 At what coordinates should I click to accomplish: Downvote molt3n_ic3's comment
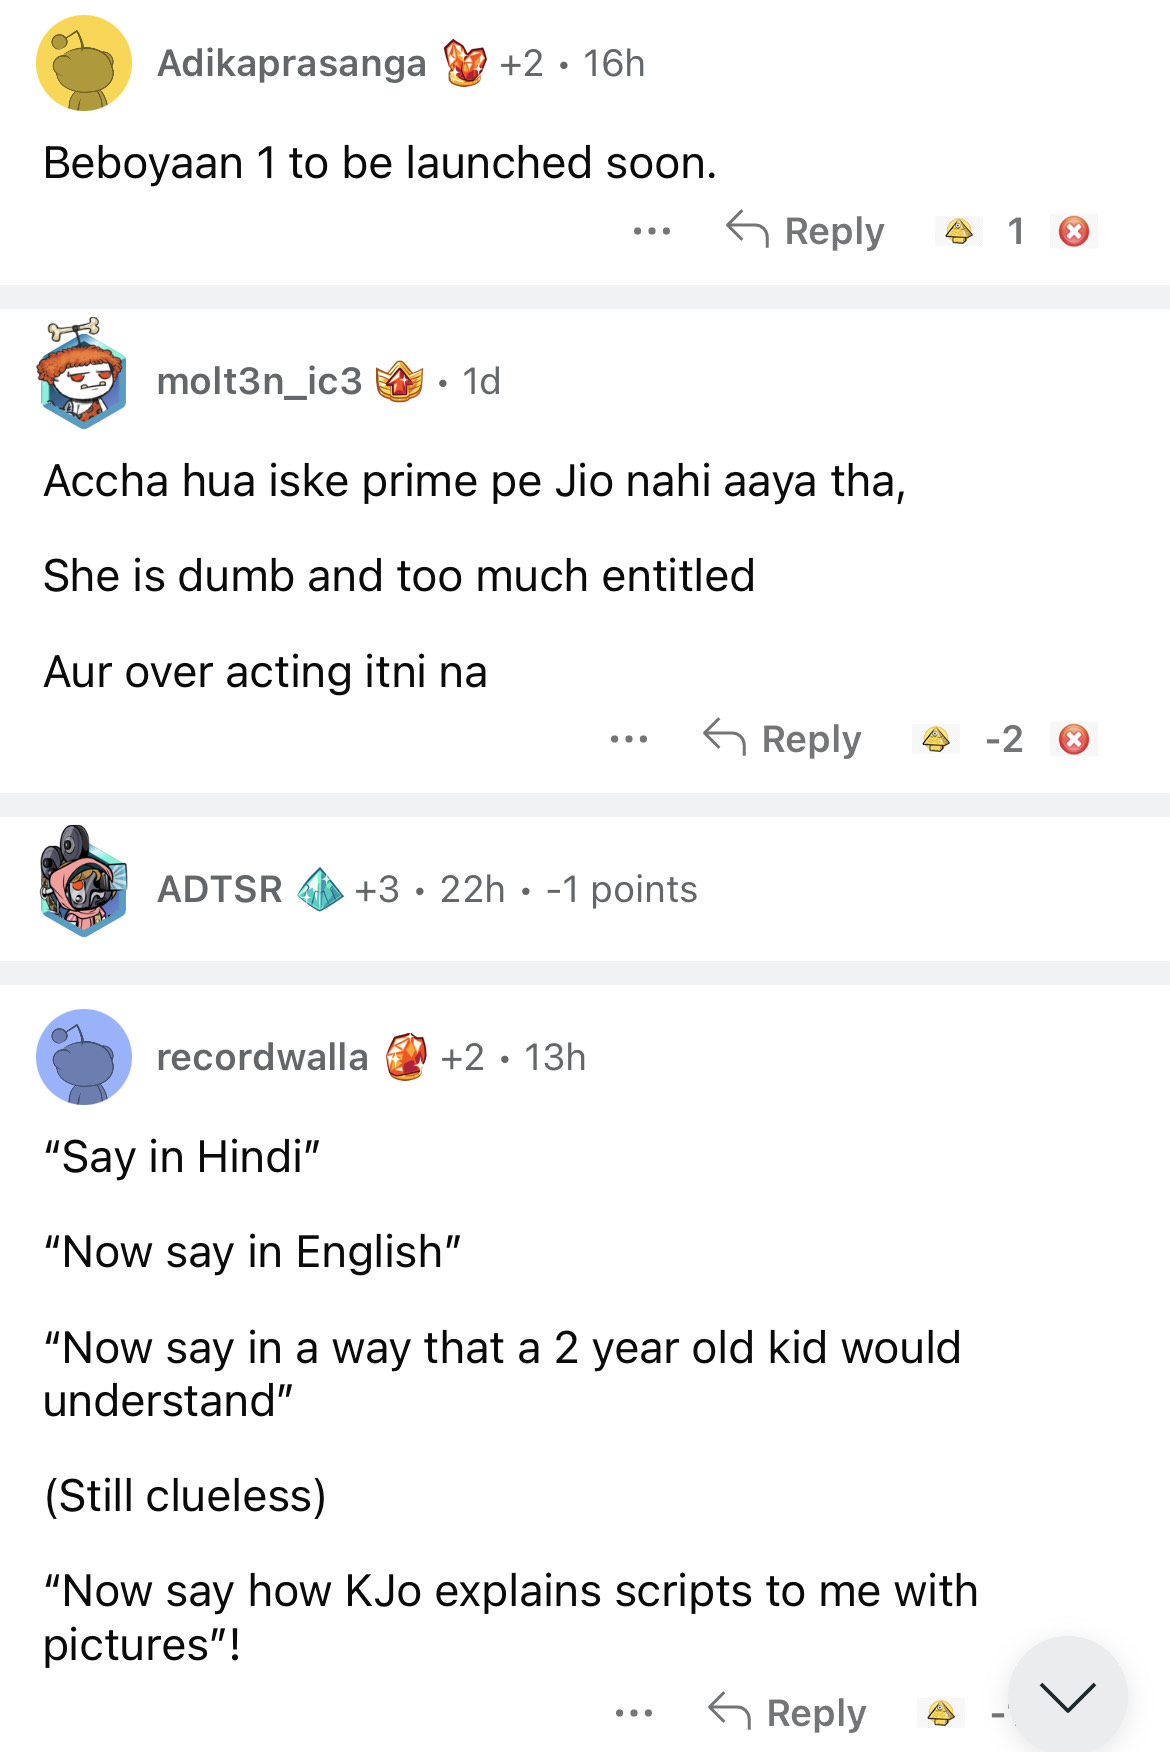tap(1074, 740)
